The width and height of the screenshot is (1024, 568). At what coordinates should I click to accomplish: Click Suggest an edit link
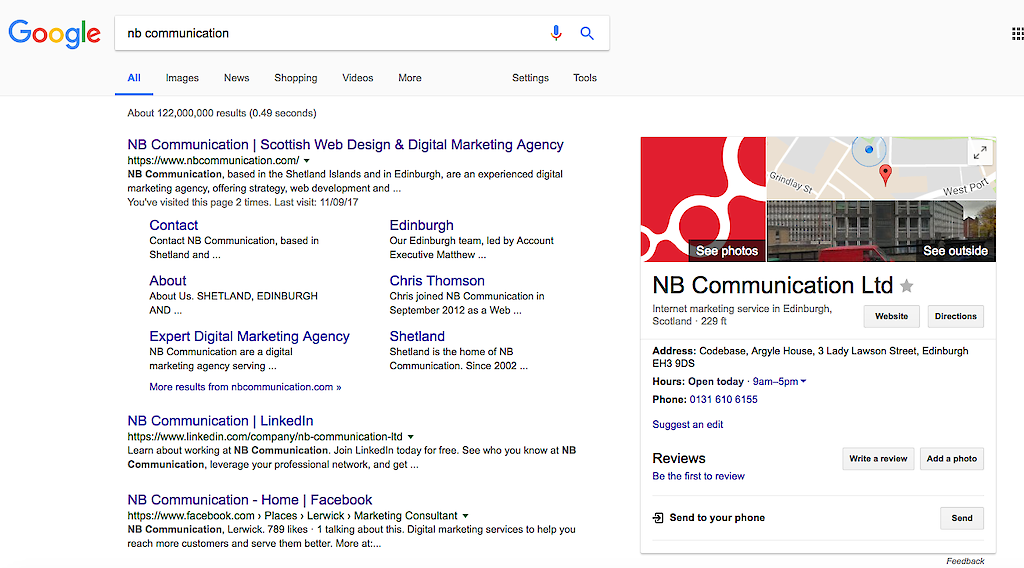[688, 424]
